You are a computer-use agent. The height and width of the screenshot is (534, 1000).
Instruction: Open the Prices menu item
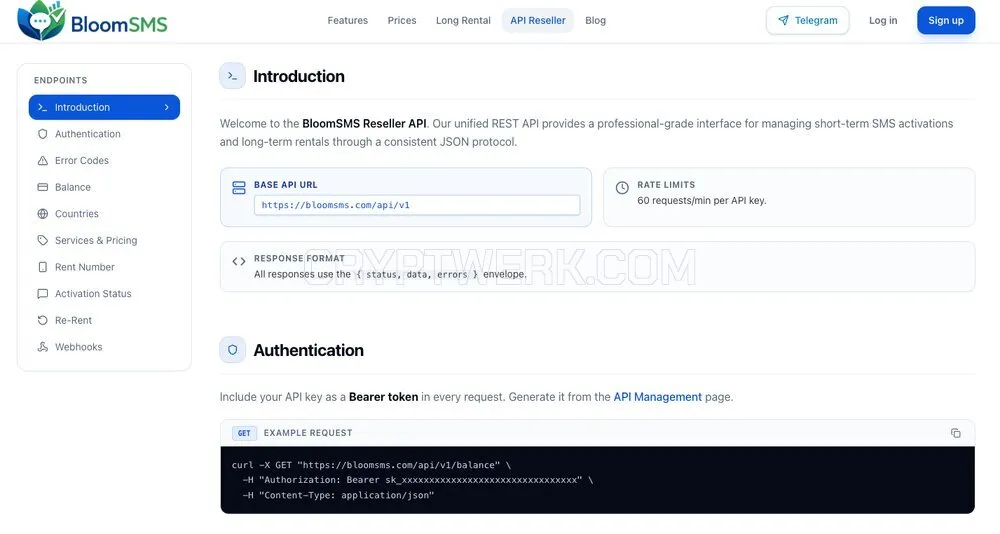click(x=402, y=20)
